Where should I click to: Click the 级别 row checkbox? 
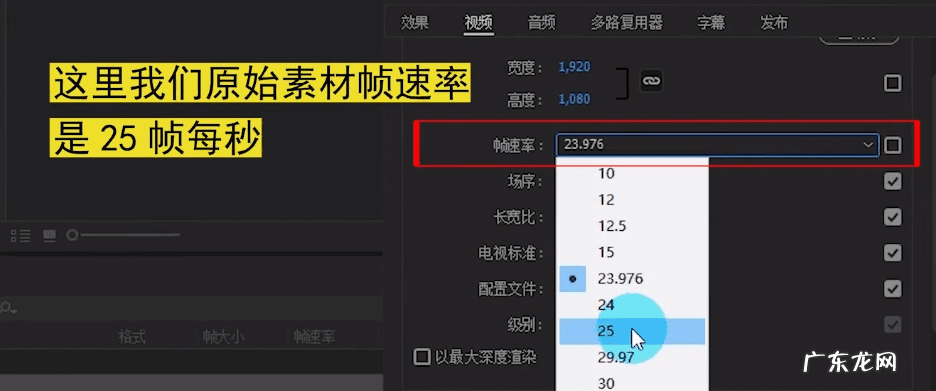(892, 325)
